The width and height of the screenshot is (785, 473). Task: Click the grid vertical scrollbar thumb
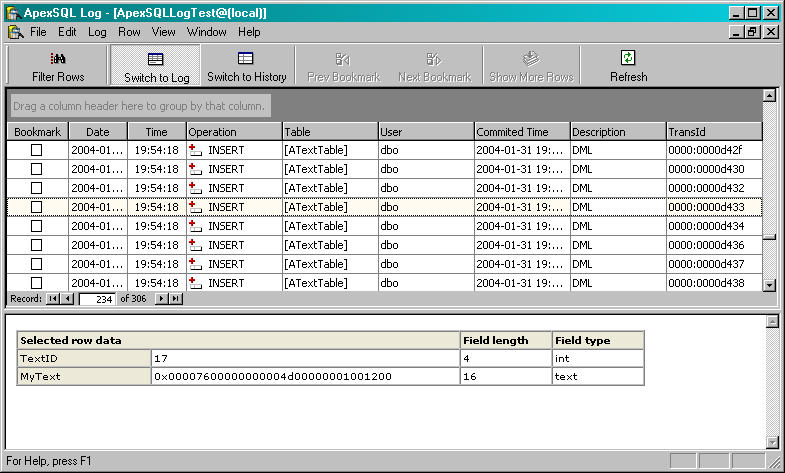coord(769,237)
